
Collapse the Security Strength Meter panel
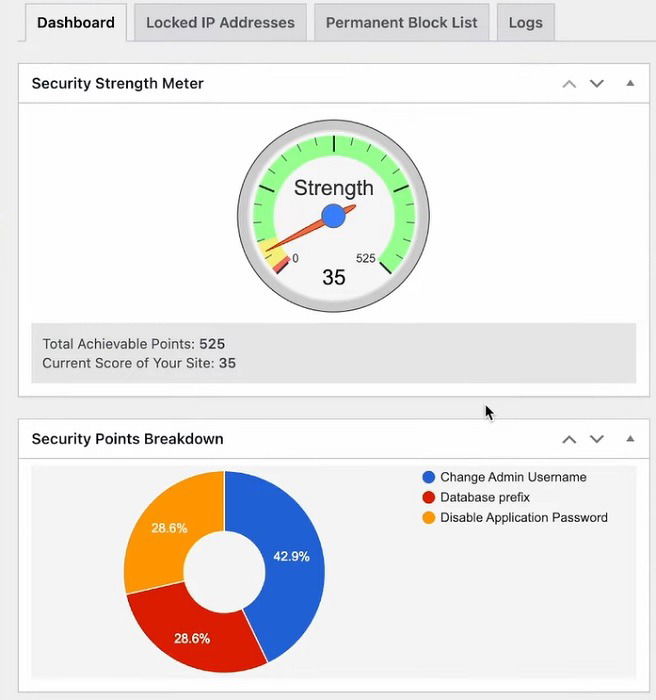630,84
